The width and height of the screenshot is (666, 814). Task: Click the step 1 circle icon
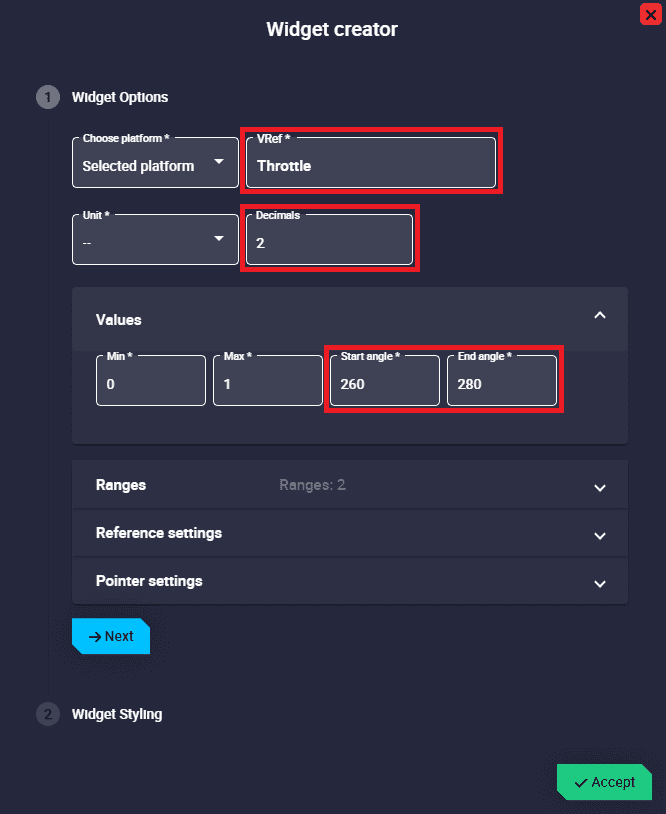(48, 97)
